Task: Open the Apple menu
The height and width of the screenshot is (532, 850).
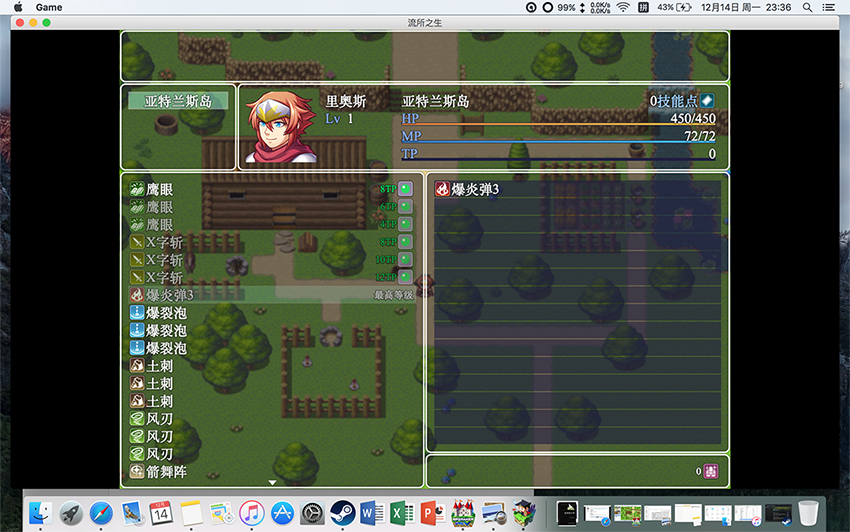Action: (18, 7)
